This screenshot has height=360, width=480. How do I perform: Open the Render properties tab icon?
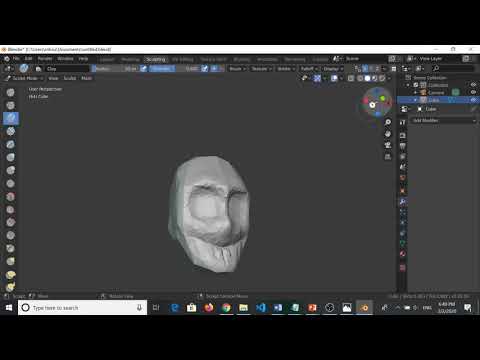[x=403, y=135]
